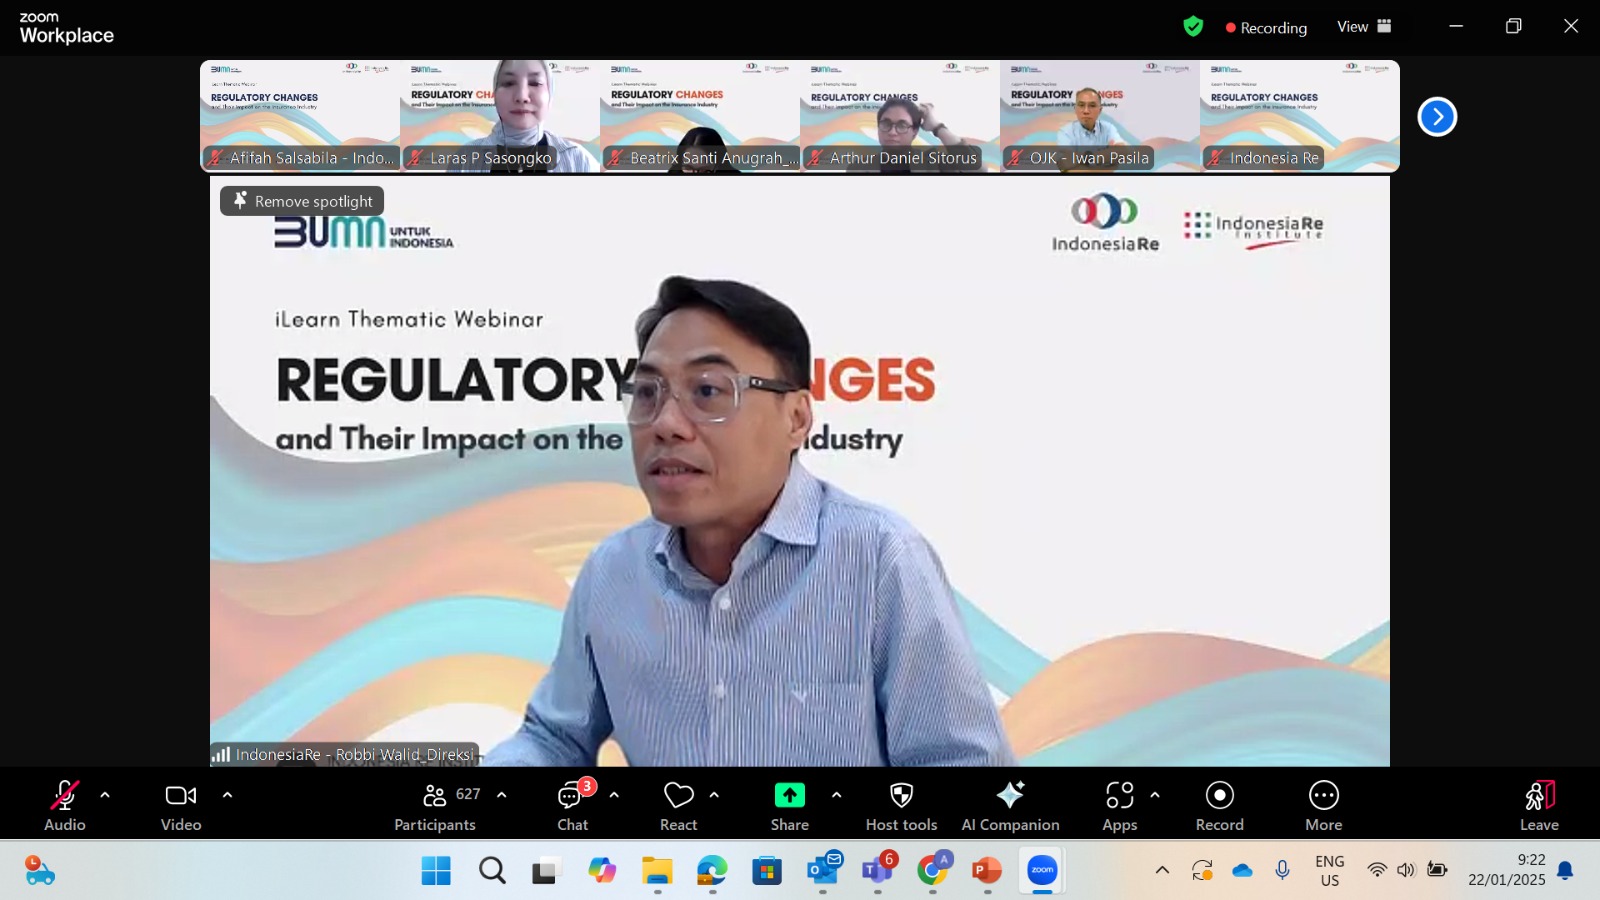Click Recording indicator at top
This screenshot has width=1600, height=900.
(1266, 28)
